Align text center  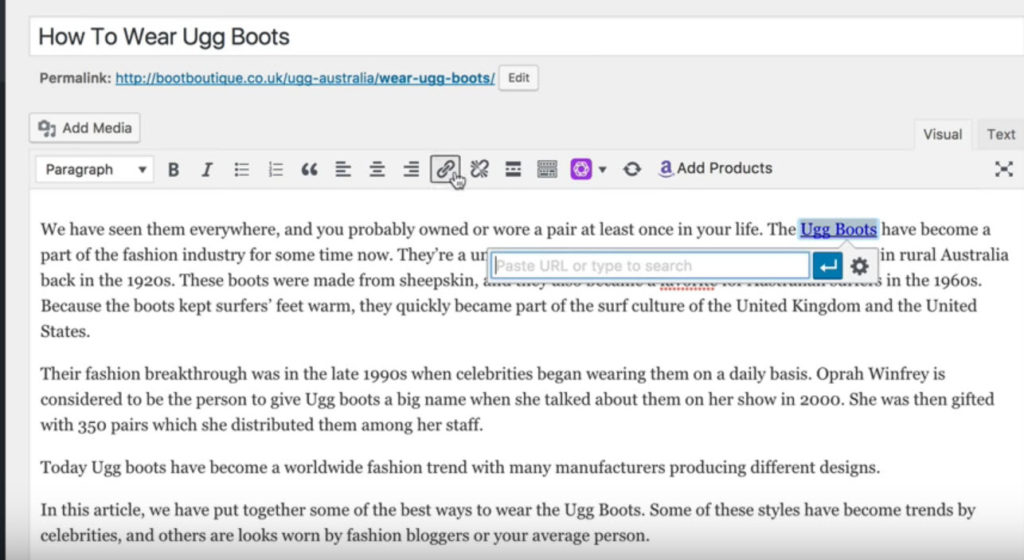(377, 170)
